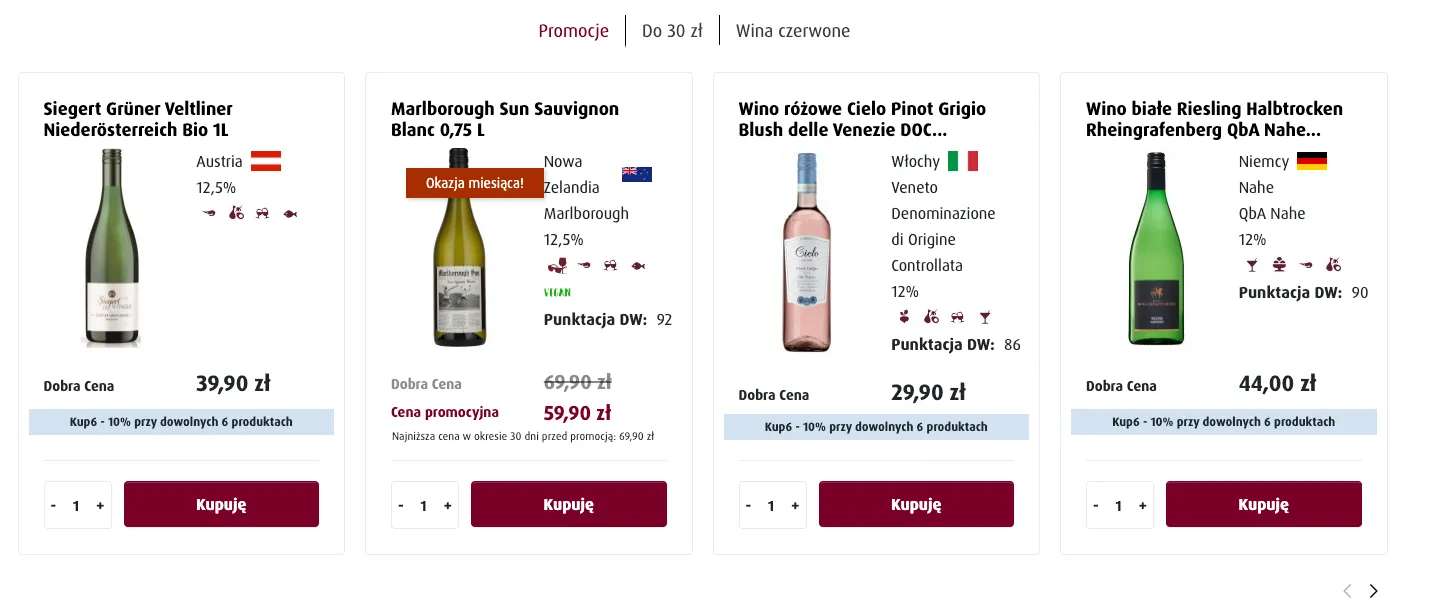The width and height of the screenshot is (1430, 614).
Task: Click the shrimp icon on Siegert Grüner Veltliner
Action: [209, 214]
